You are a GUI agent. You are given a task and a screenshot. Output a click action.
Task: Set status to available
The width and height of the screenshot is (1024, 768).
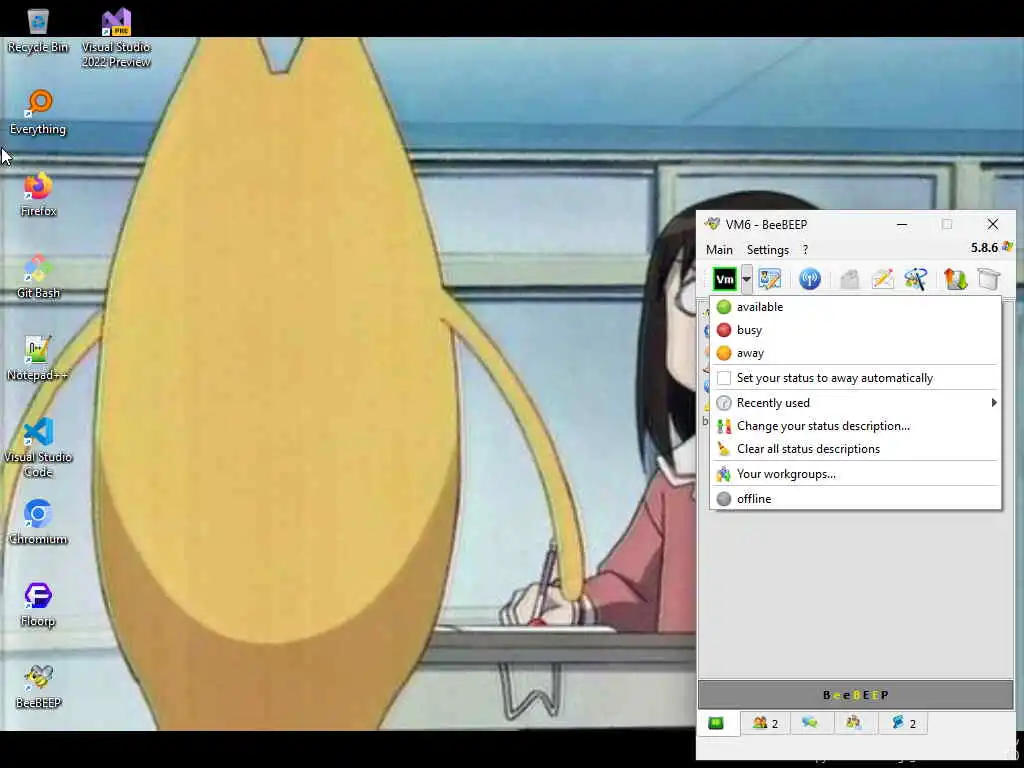pos(856,307)
